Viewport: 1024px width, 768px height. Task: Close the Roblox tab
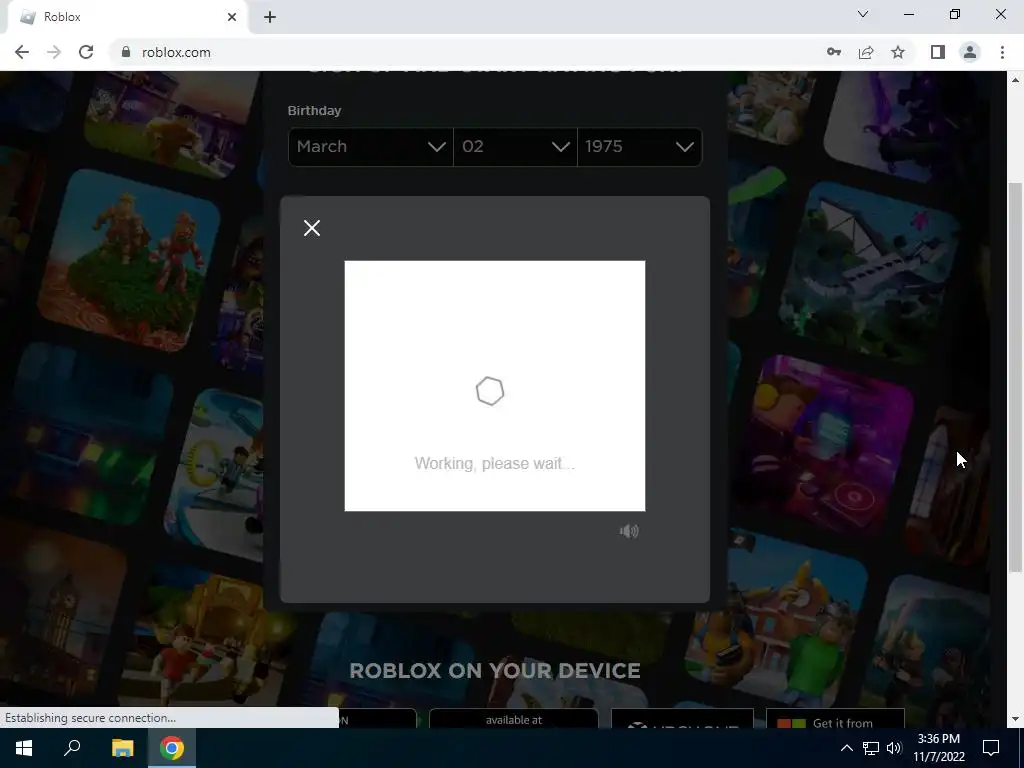click(232, 17)
